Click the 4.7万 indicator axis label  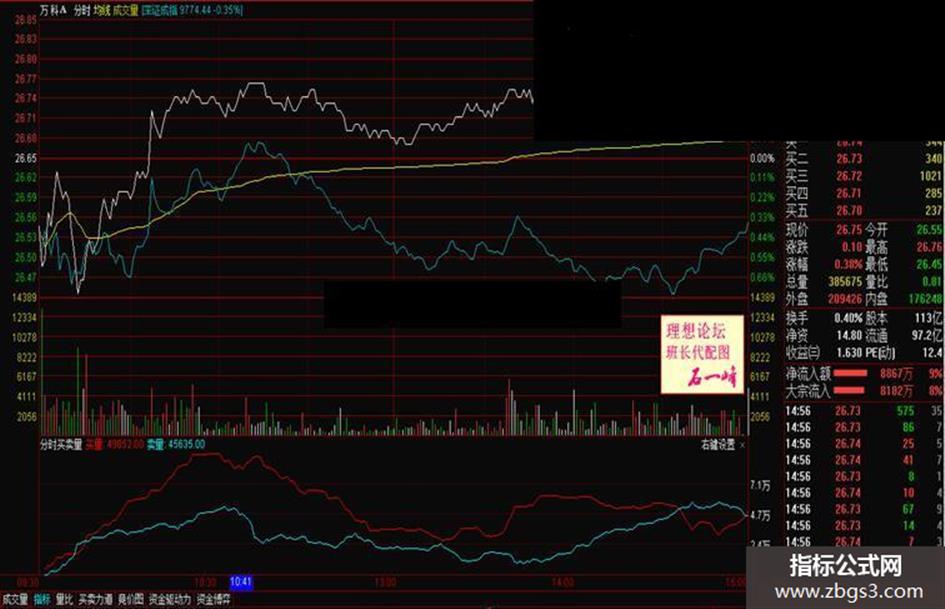(x=761, y=516)
